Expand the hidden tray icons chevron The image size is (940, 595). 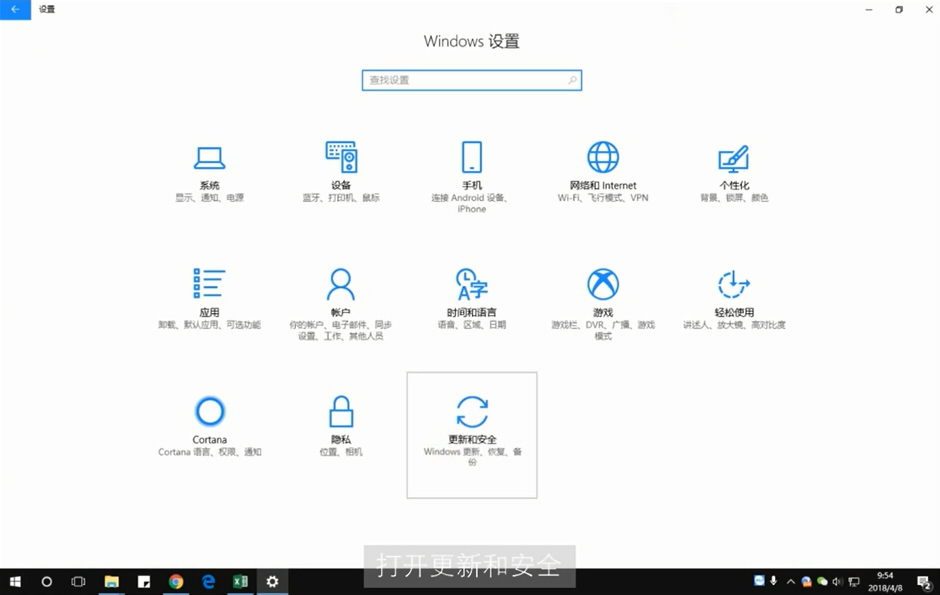(x=791, y=581)
